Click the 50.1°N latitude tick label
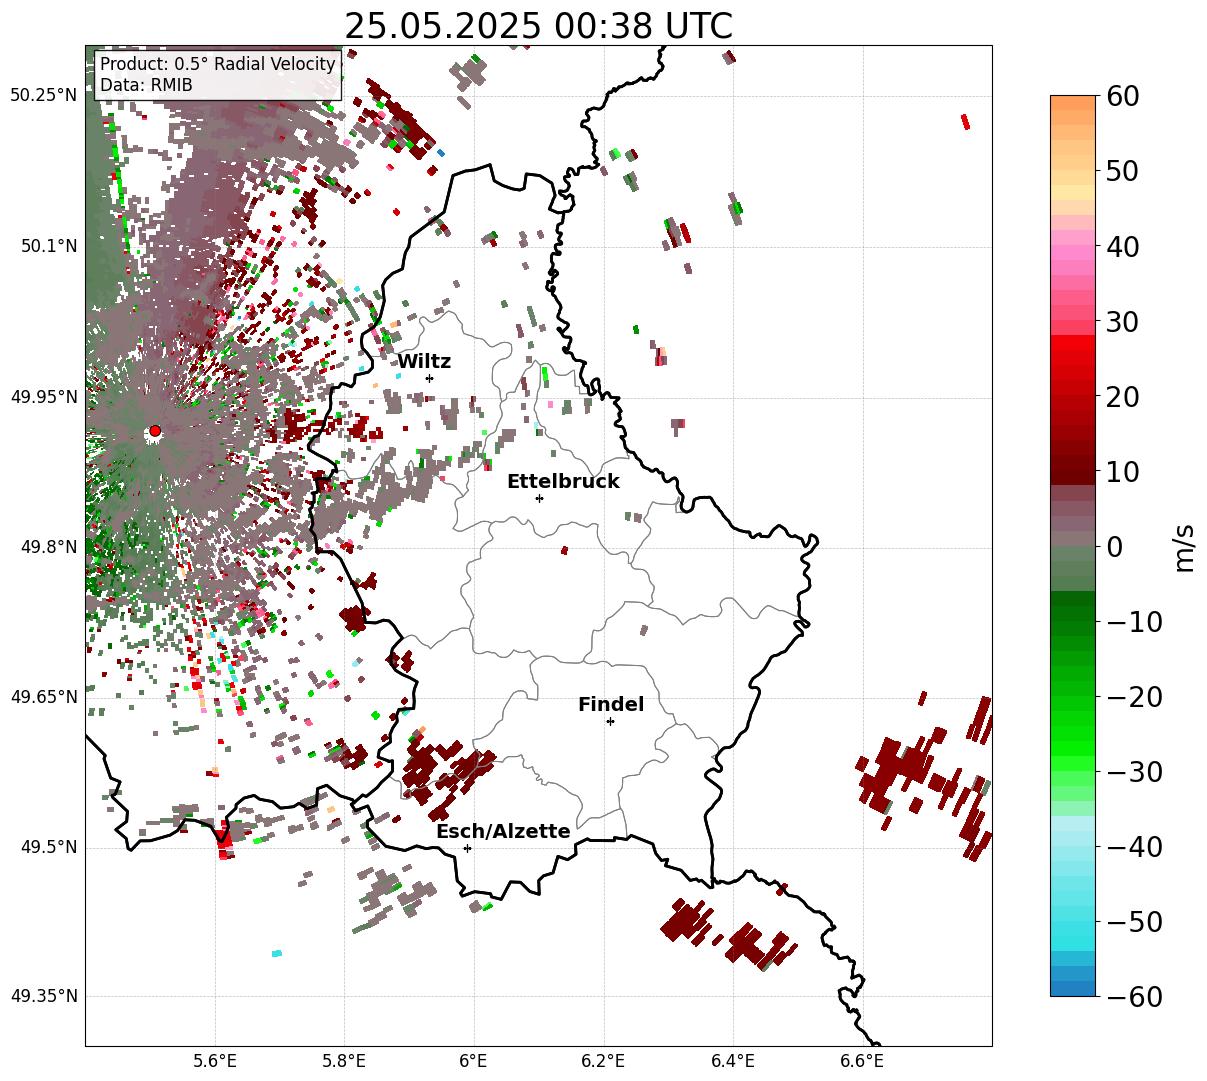The height and width of the screenshot is (1081, 1207). [48, 246]
